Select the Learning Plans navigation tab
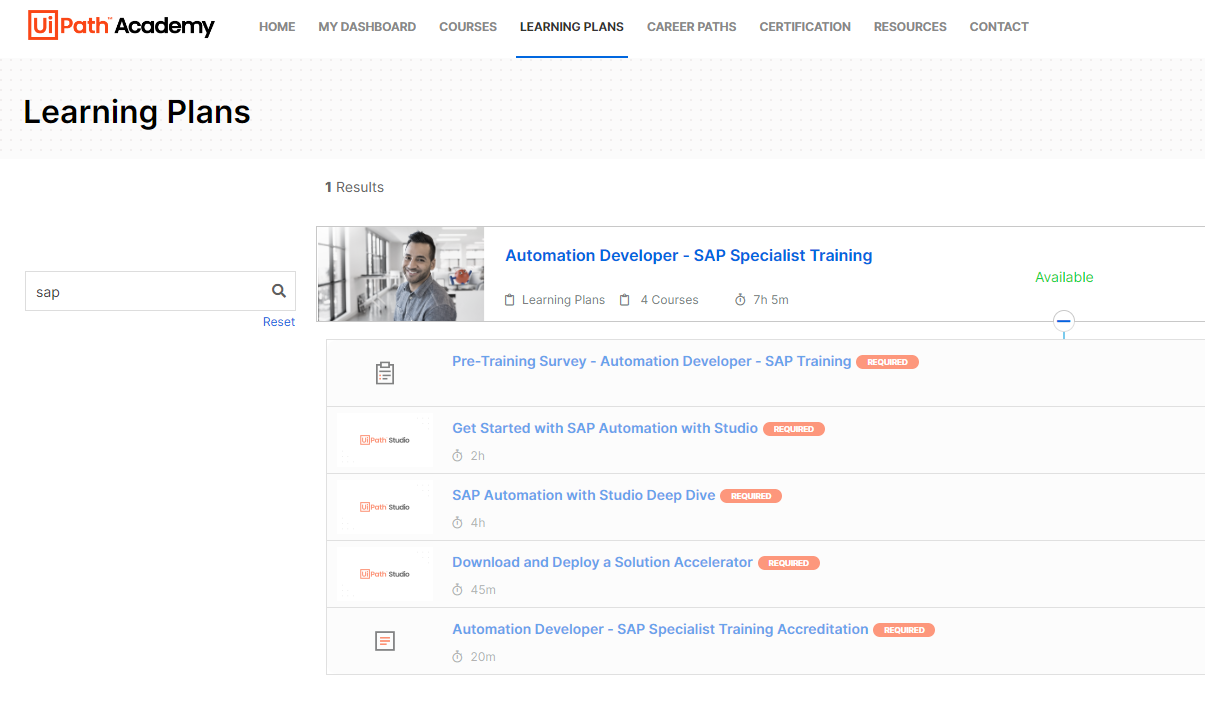 [571, 27]
